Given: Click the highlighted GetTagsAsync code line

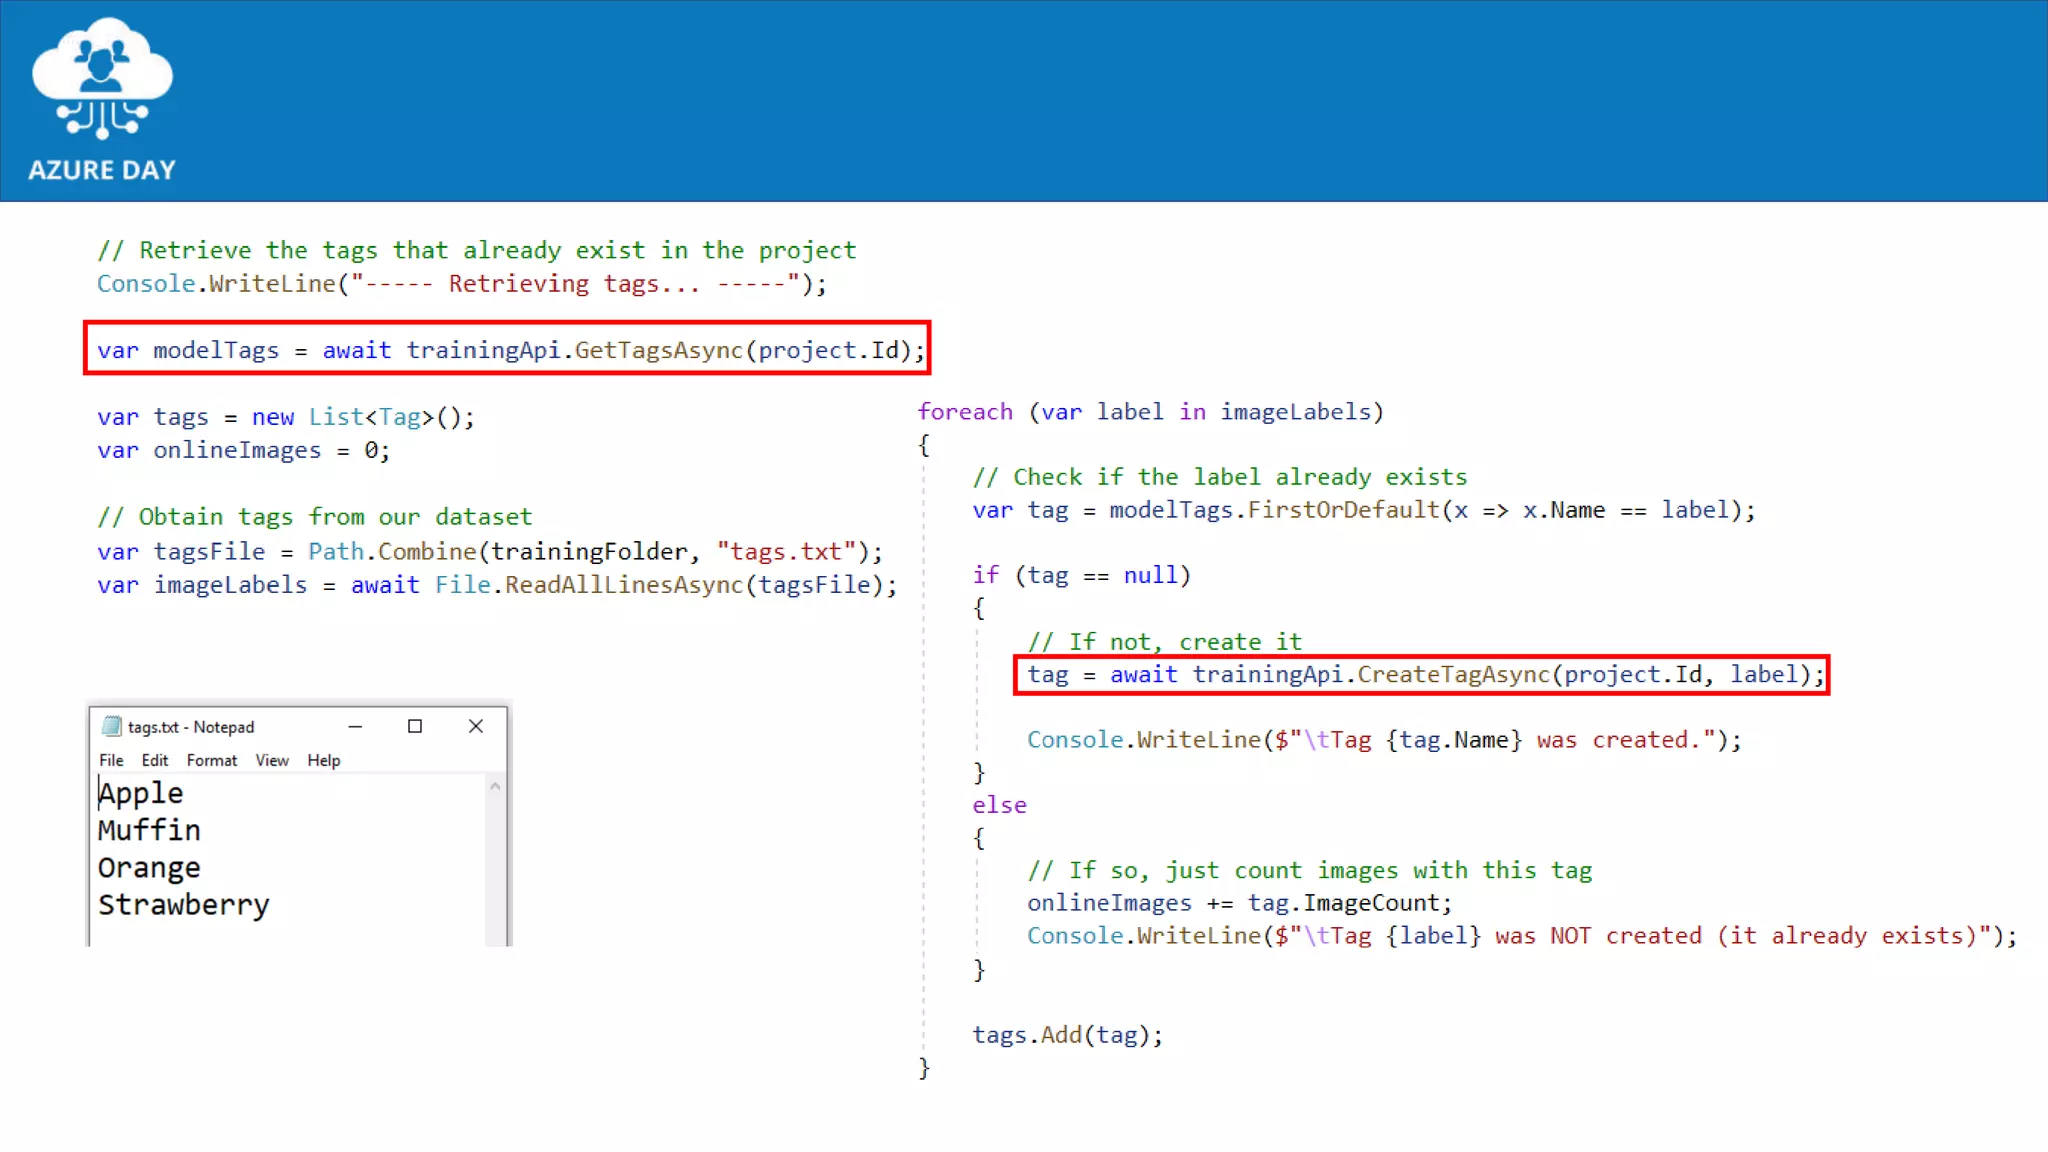Looking at the screenshot, I should [508, 349].
